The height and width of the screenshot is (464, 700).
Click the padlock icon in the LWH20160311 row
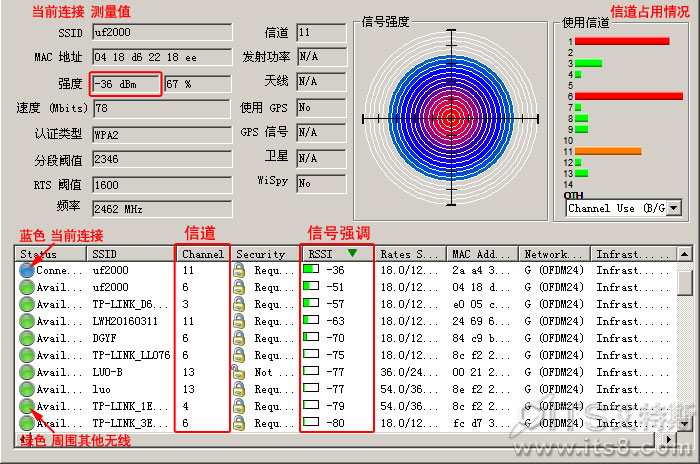[239, 321]
